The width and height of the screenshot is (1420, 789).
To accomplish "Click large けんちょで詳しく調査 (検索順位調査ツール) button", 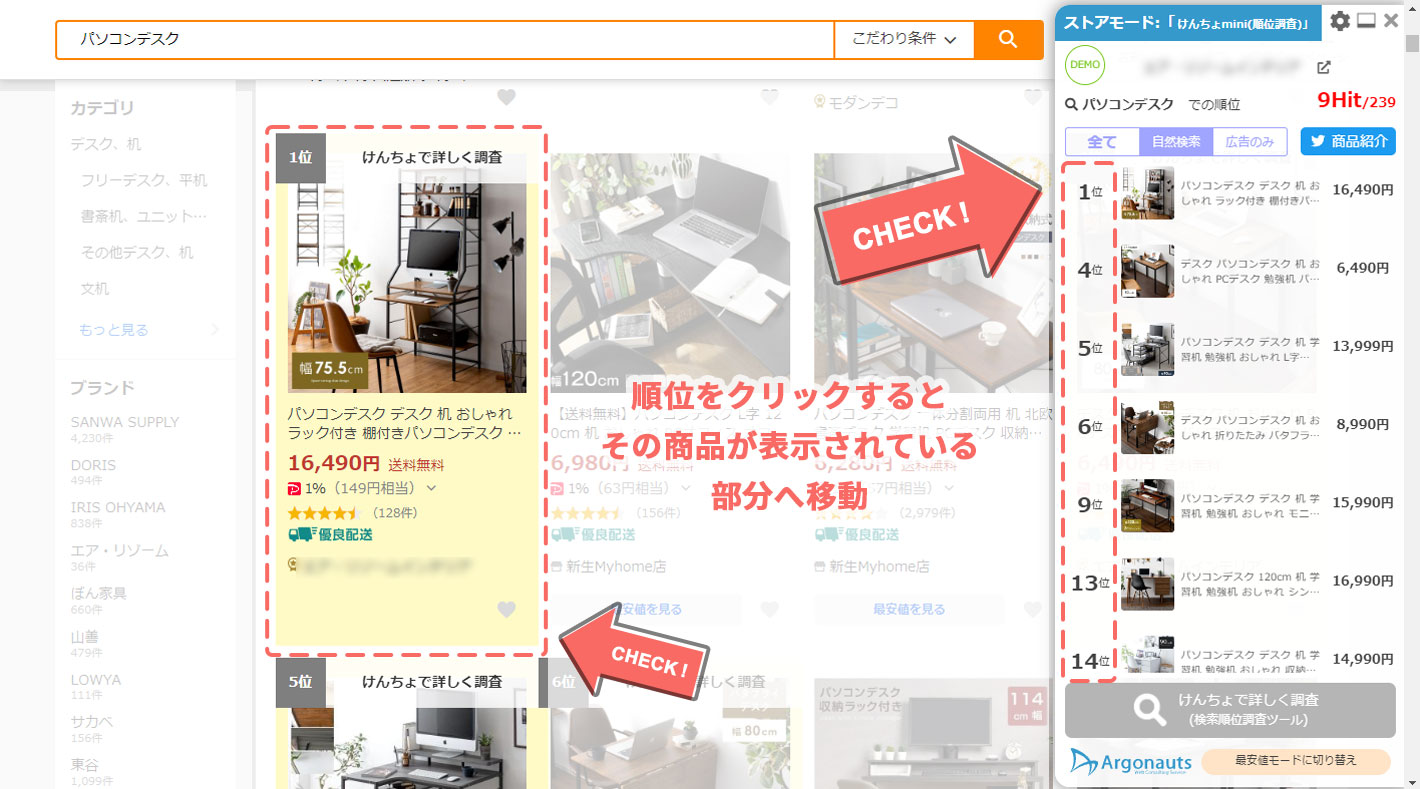I will point(1230,710).
